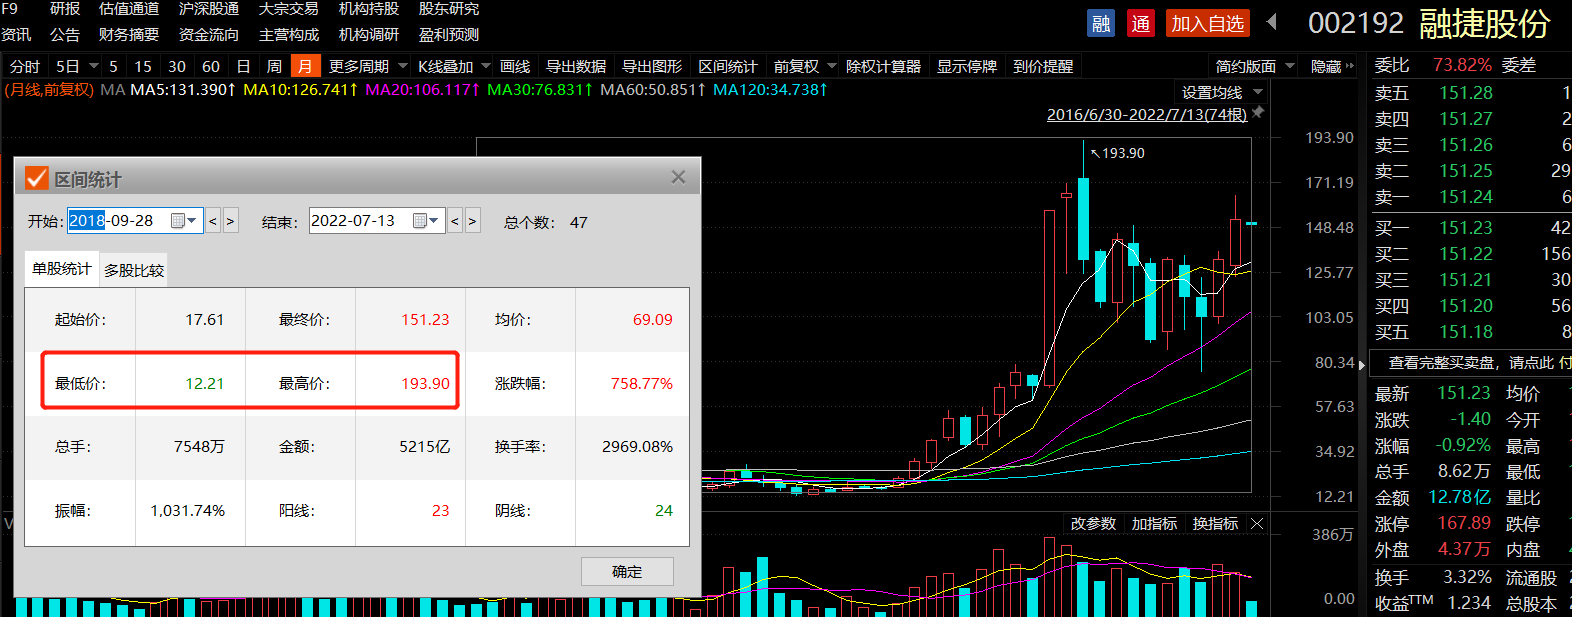Viewport: 1572px width, 617px height.
Task: Step start date forward with > arrow
Action: [x=231, y=221]
